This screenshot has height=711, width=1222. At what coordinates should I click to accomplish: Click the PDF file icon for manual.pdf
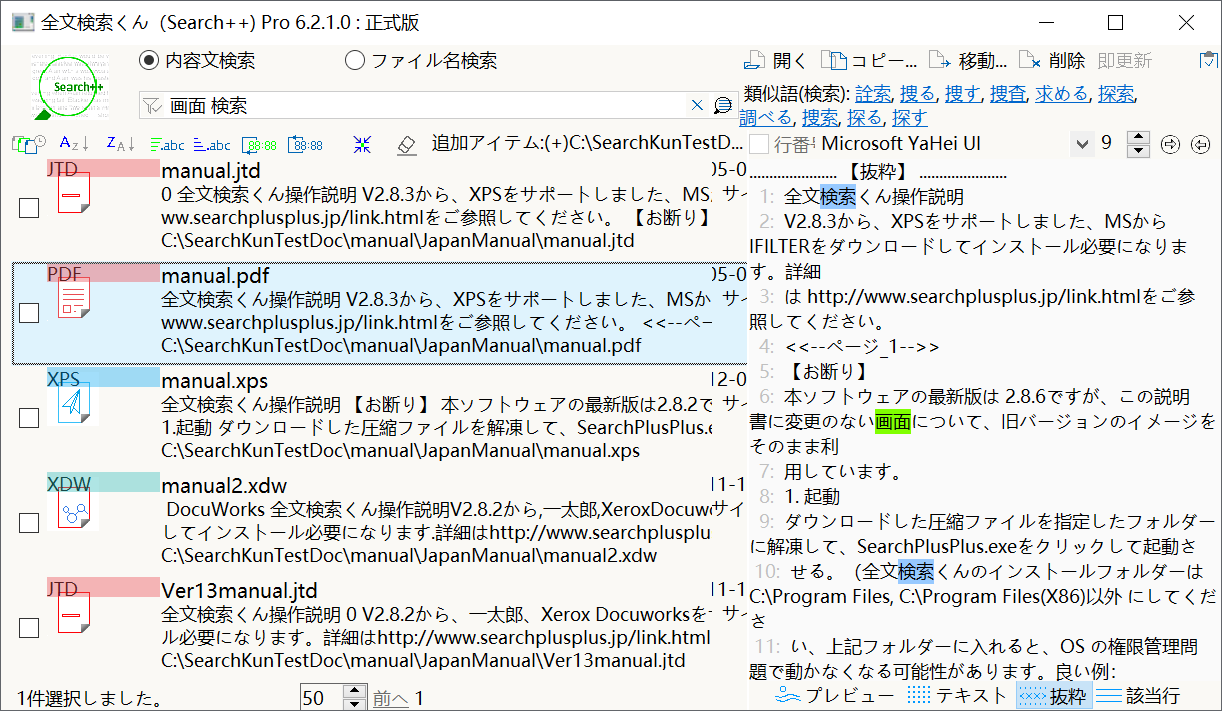(74, 300)
